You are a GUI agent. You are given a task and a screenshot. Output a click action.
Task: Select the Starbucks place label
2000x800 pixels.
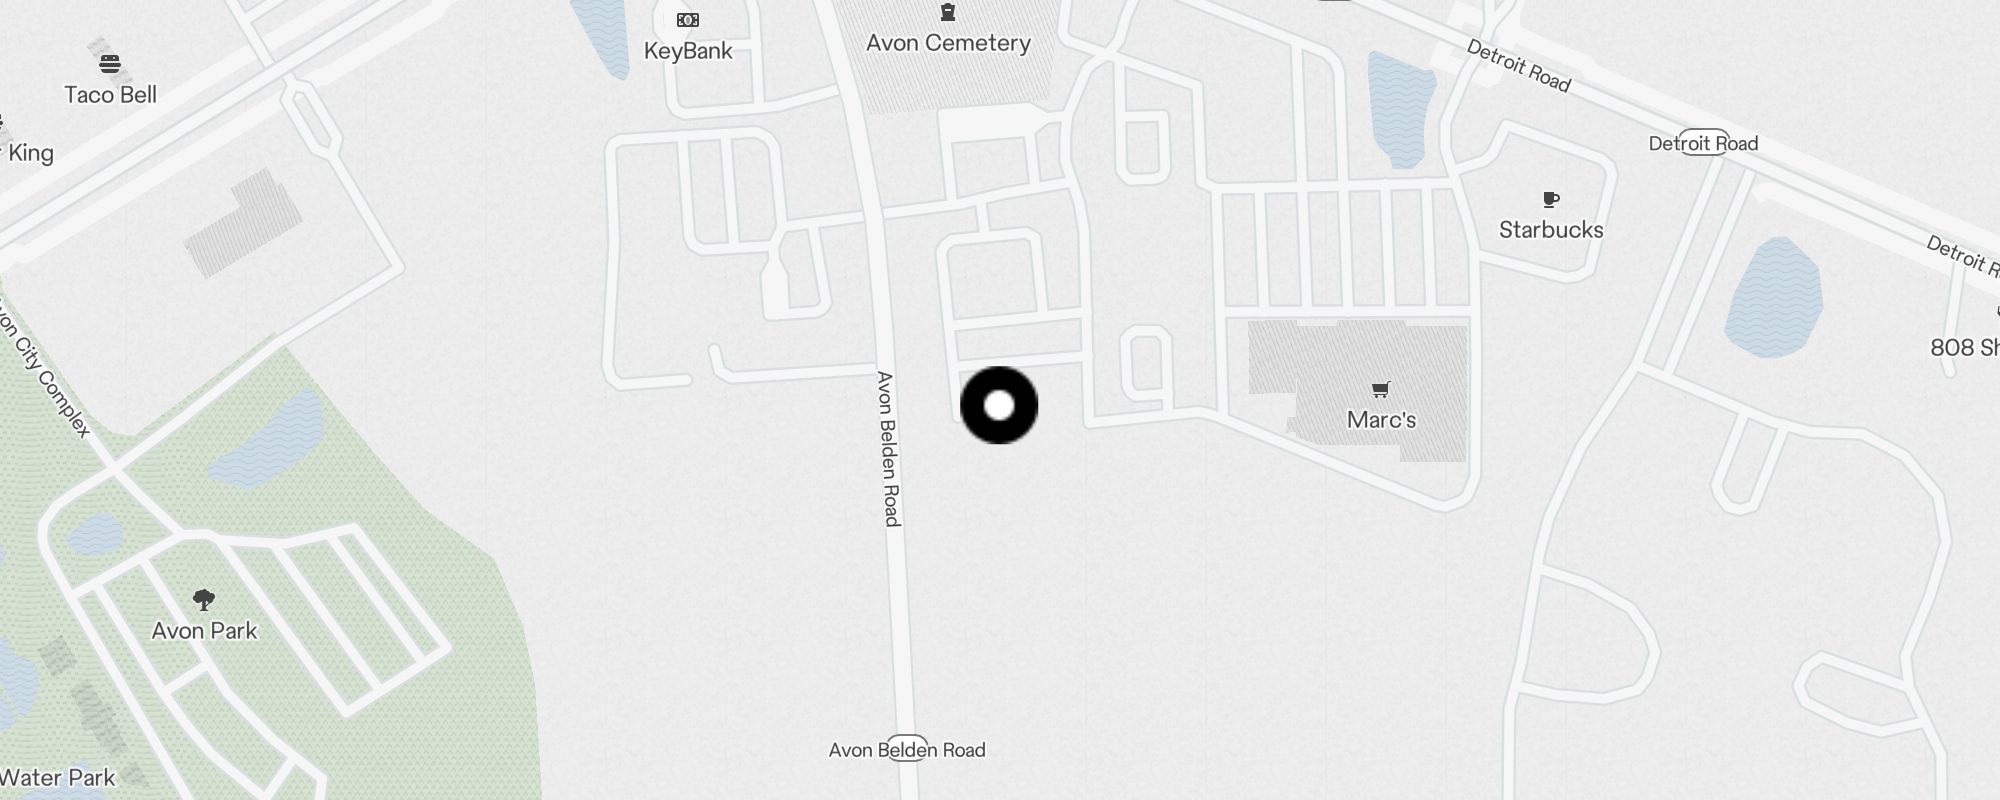click(1551, 230)
